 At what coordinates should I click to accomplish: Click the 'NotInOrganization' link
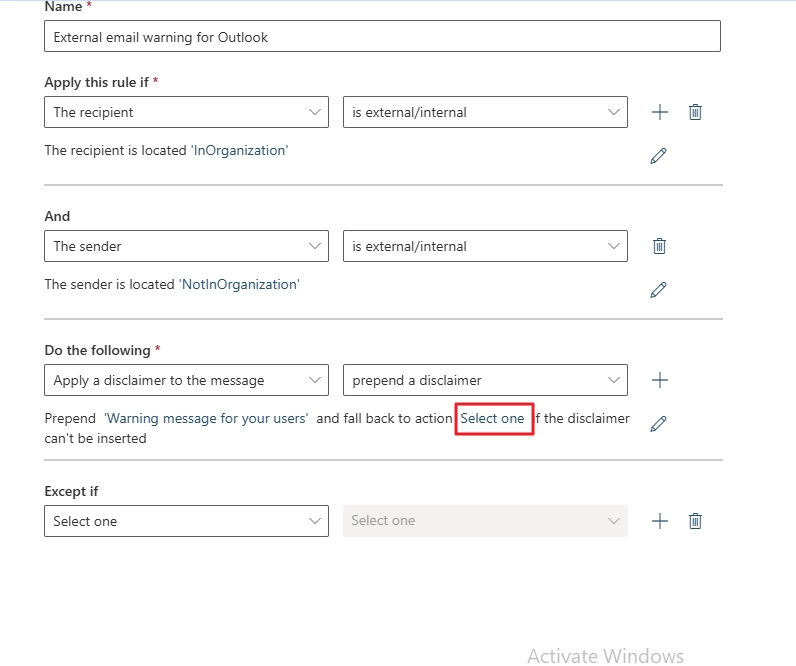click(239, 284)
